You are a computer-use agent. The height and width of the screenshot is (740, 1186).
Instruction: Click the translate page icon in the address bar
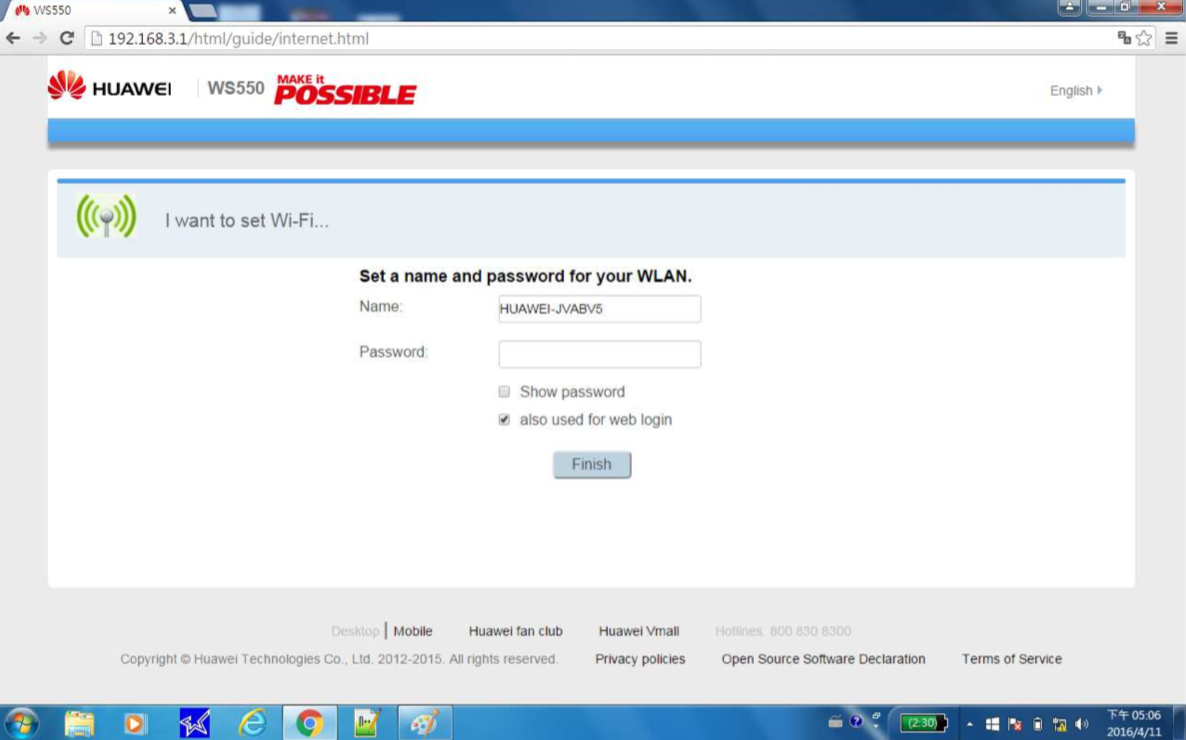(x=1124, y=38)
